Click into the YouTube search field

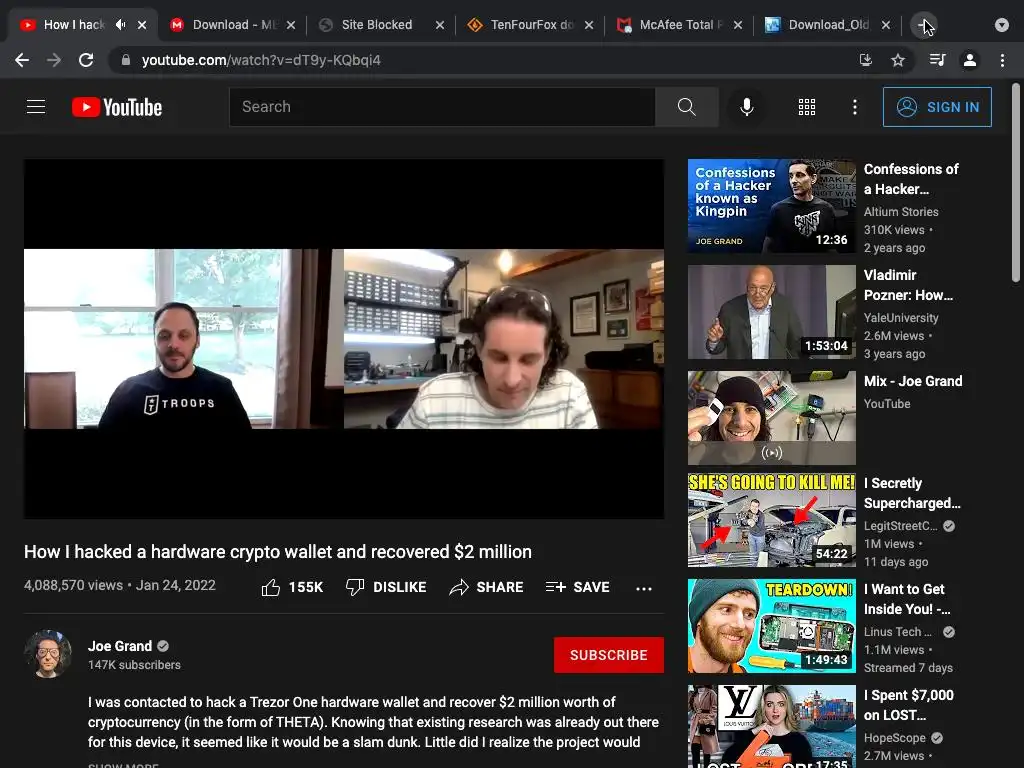point(442,106)
